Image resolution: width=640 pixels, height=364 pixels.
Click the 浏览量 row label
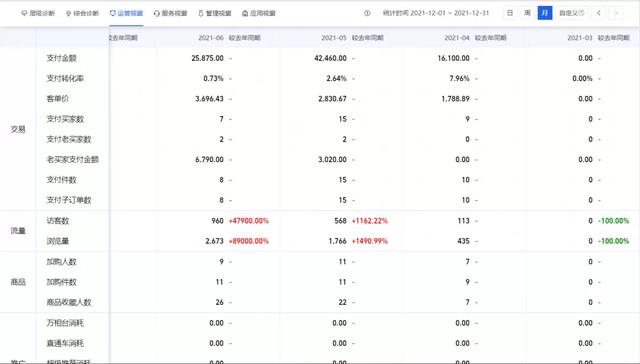(58, 241)
